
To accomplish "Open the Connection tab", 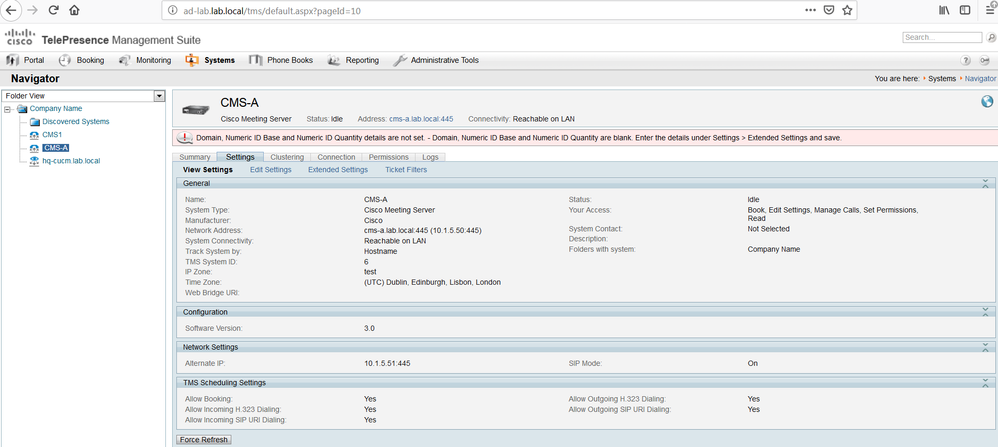I will (336, 157).
